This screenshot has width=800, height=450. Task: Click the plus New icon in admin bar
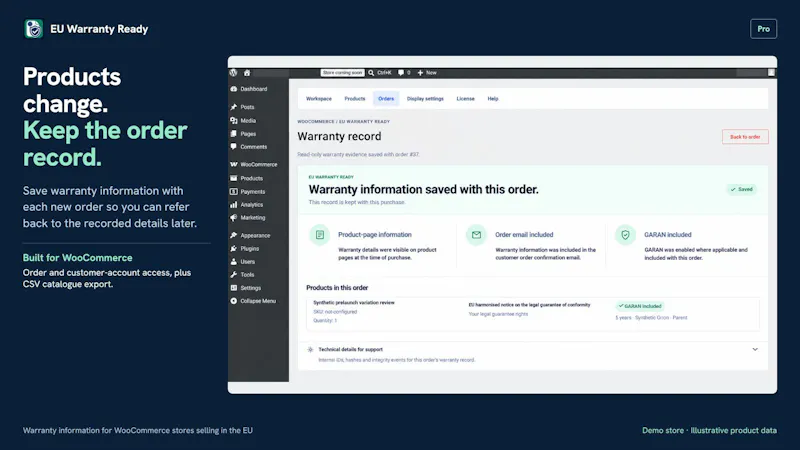click(420, 72)
